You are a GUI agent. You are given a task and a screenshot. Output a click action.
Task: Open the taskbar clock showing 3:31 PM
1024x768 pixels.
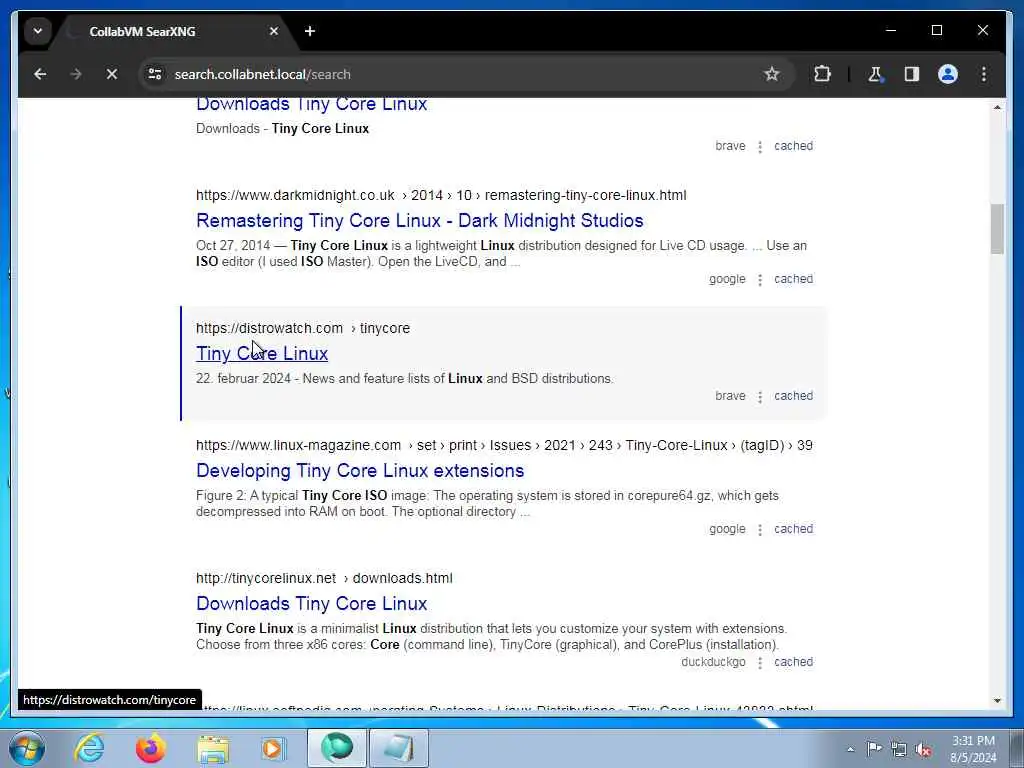(973, 749)
